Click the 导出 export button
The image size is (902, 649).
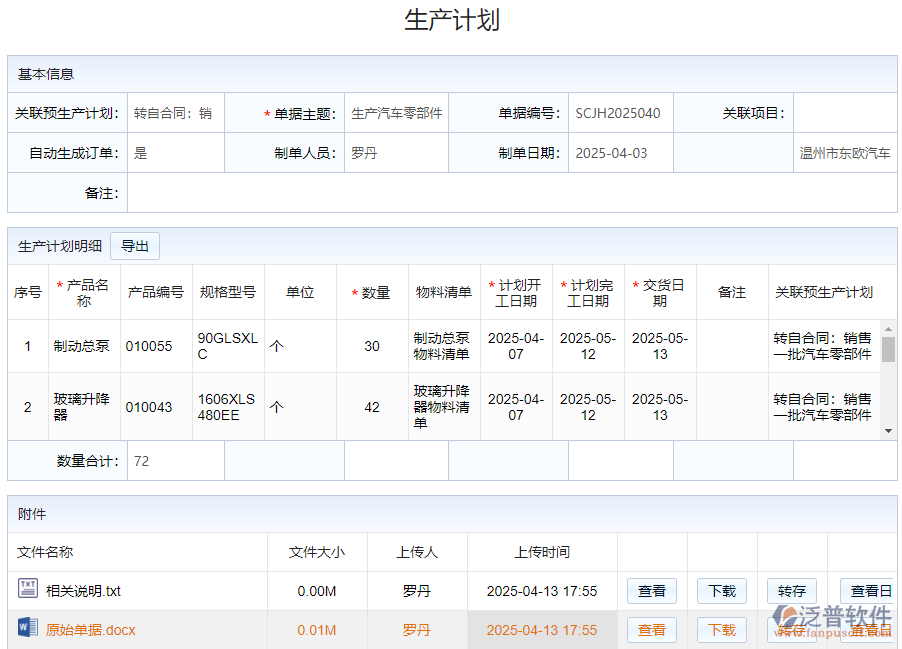pyautogui.click(x=134, y=245)
